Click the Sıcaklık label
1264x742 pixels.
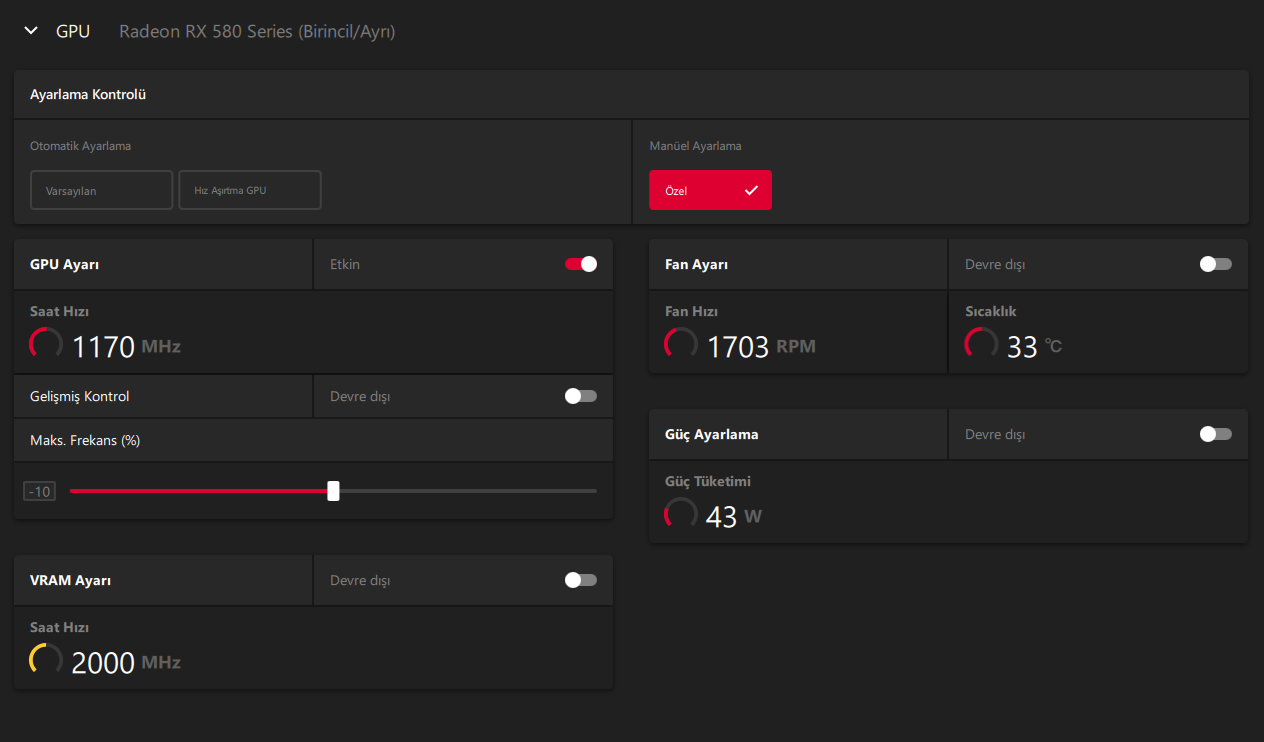pyautogui.click(x=991, y=311)
